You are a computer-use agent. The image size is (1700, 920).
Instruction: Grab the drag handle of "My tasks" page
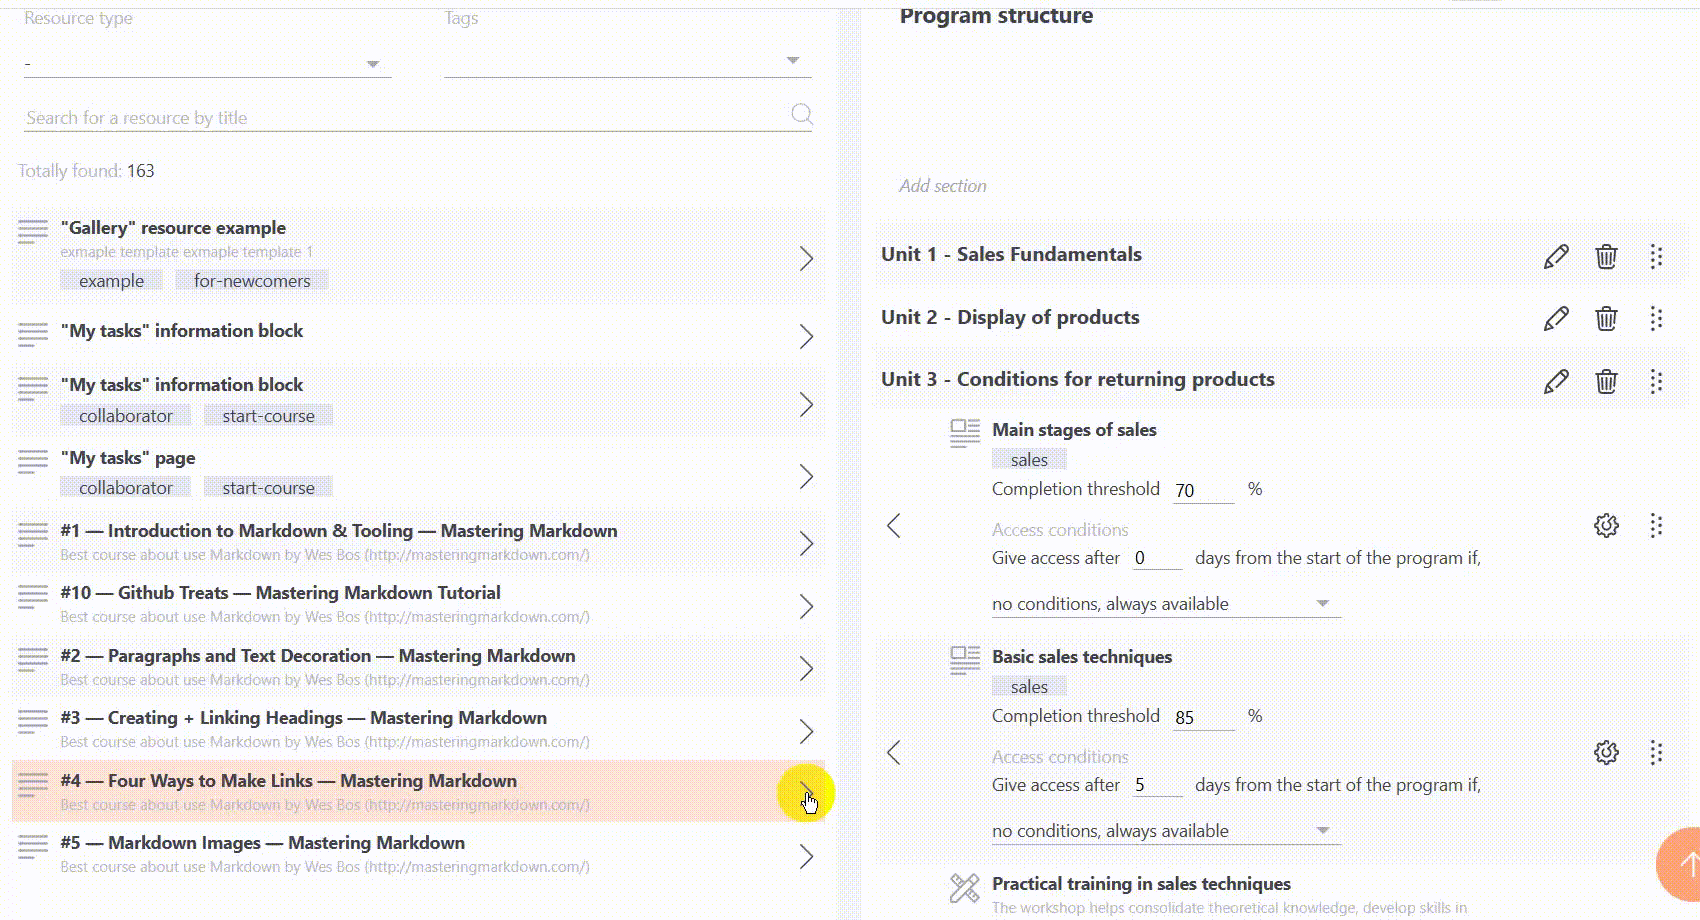(x=33, y=461)
